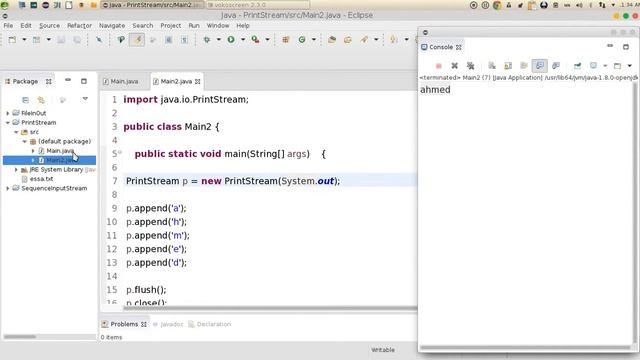
Task: Minimize the Console view panel
Action: [610, 46]
